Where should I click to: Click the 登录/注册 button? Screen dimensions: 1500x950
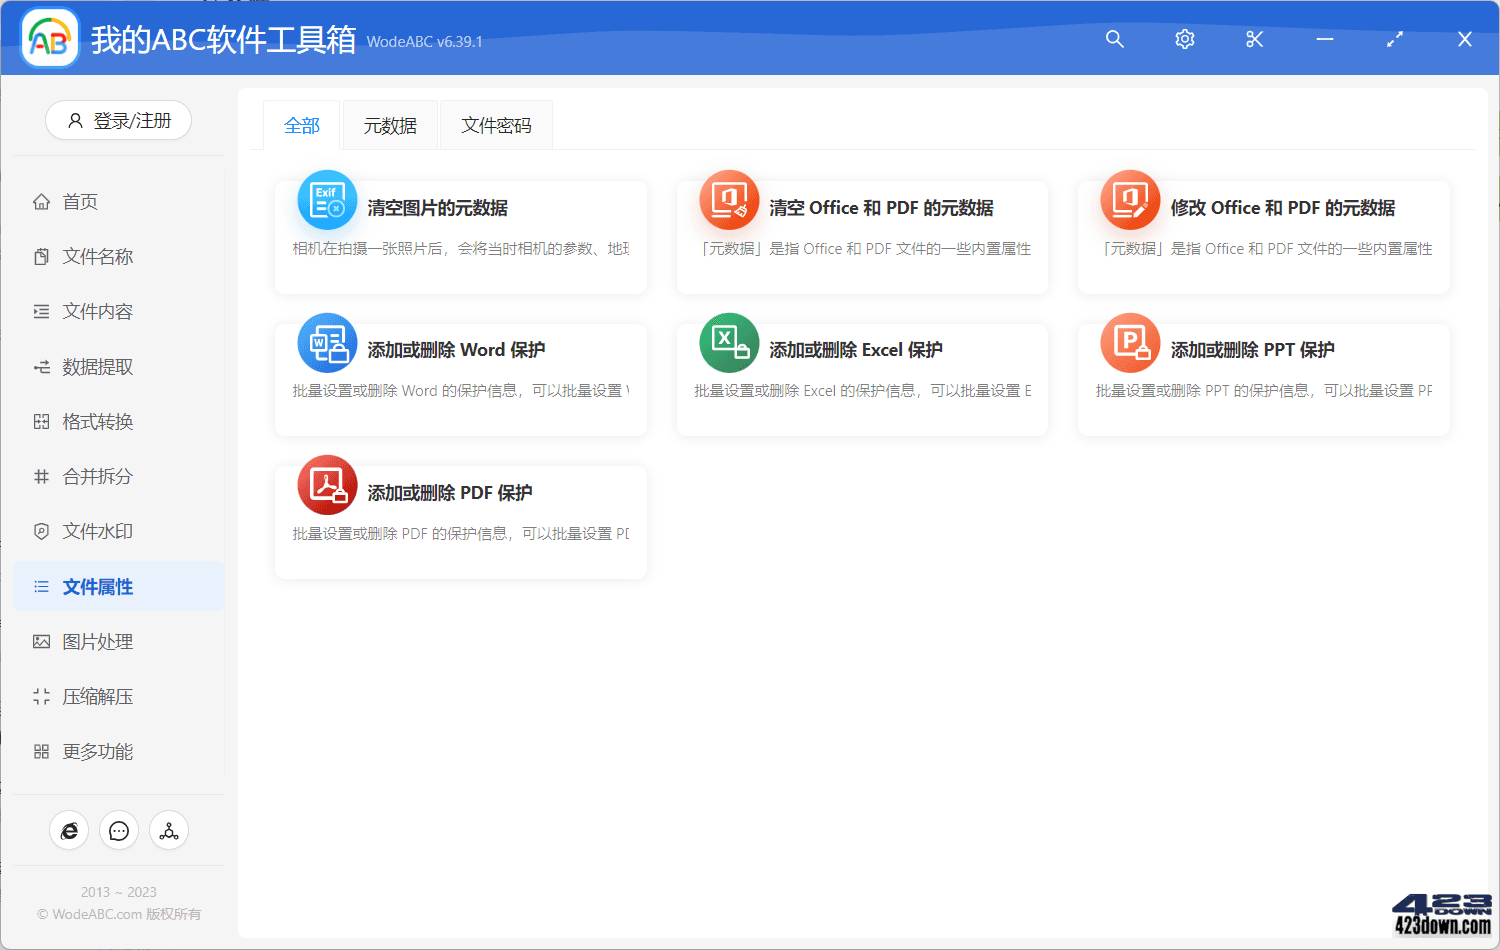point(118,120)
